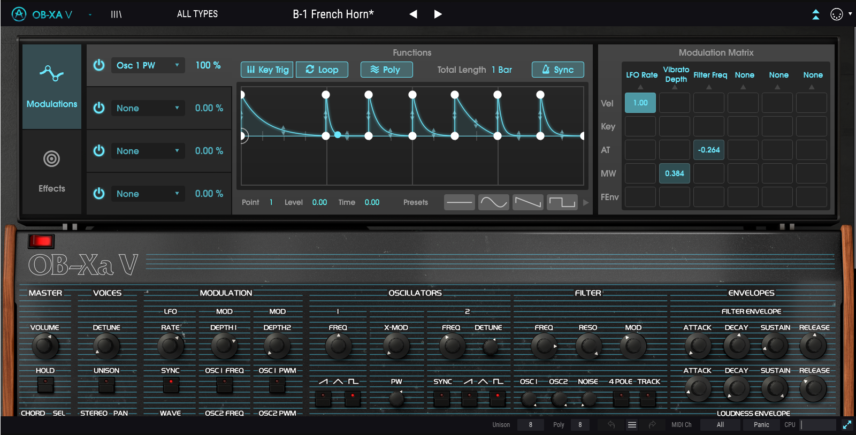Switch to the Effects tab
The width and height of the screenshot is (856, 435).
(52, 171)
